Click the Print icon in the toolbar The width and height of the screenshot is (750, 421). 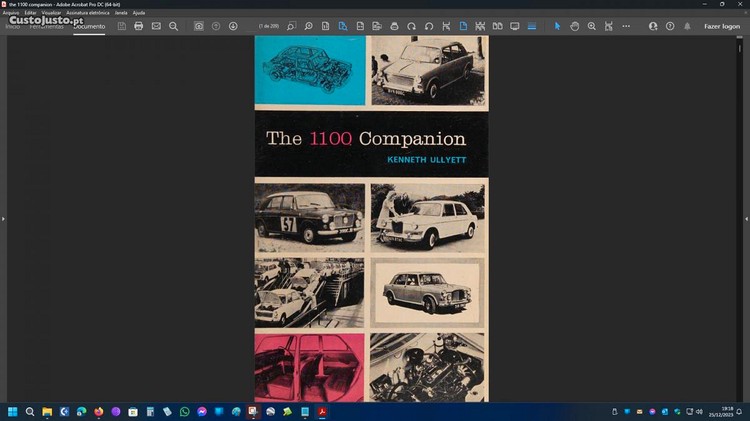pos(139,26)
